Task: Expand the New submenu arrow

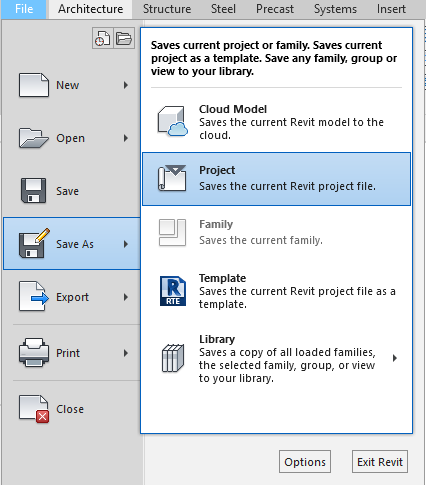Action: (x=126, y=85)
